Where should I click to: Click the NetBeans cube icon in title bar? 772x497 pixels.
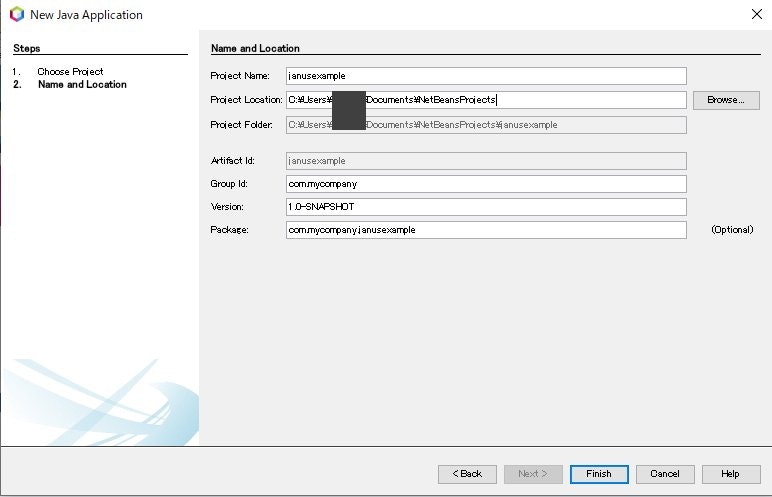coord(17,14)
